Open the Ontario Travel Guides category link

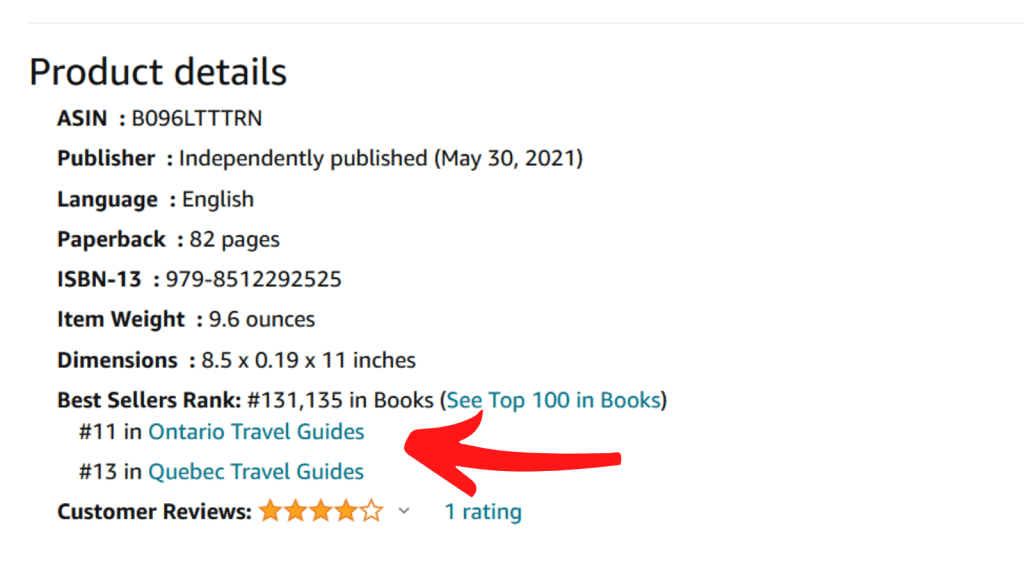coord(256,432)
